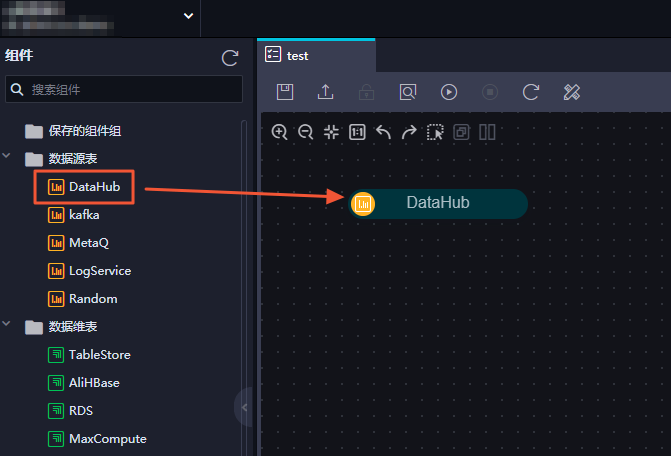
Task: Select the 数据维表 folder label
Action: click(73, 327)
